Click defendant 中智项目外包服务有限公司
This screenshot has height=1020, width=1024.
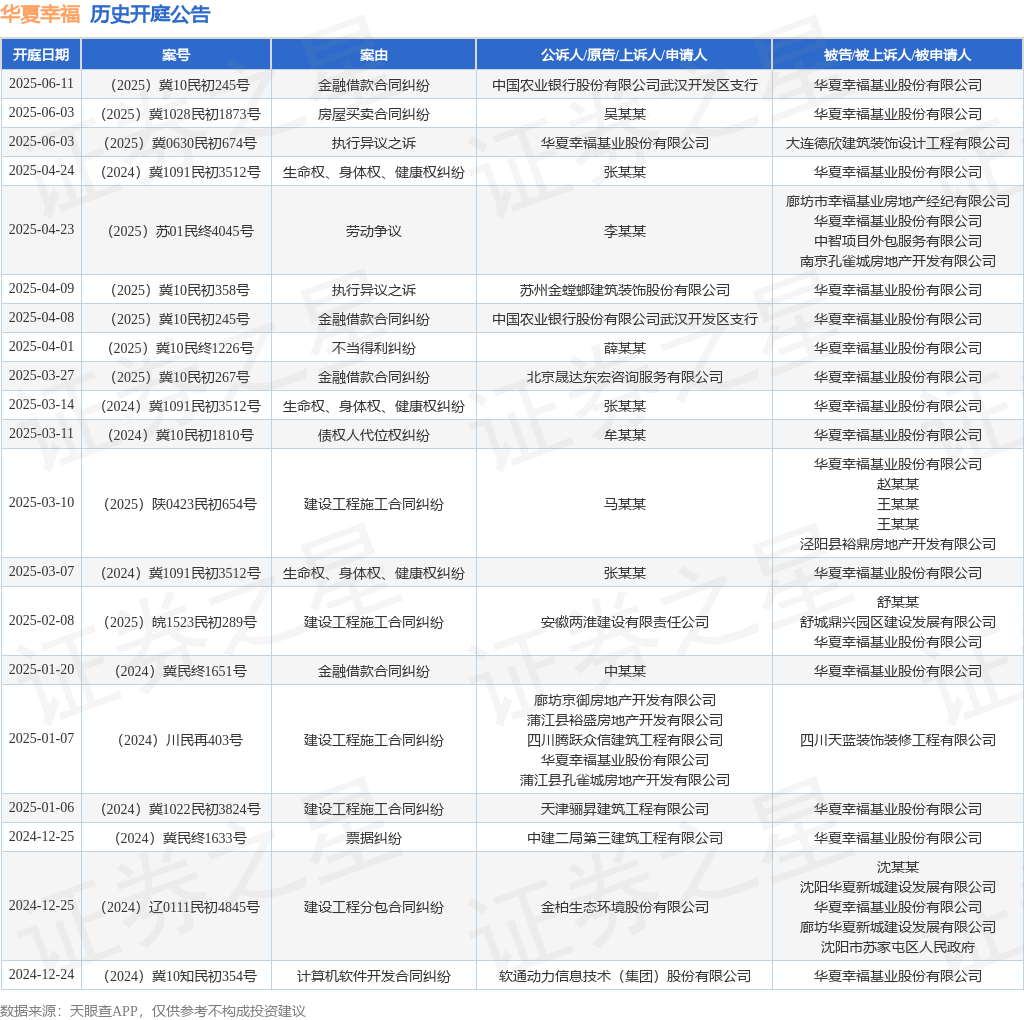pos(897,241)
